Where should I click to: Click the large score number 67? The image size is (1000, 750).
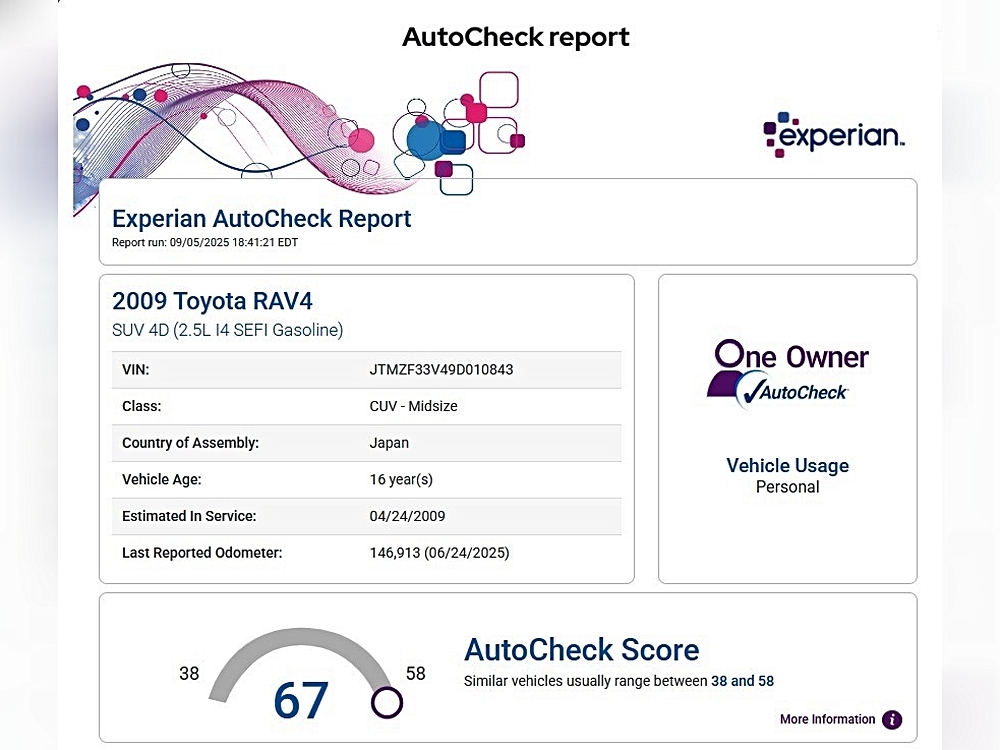pos(301,701)
